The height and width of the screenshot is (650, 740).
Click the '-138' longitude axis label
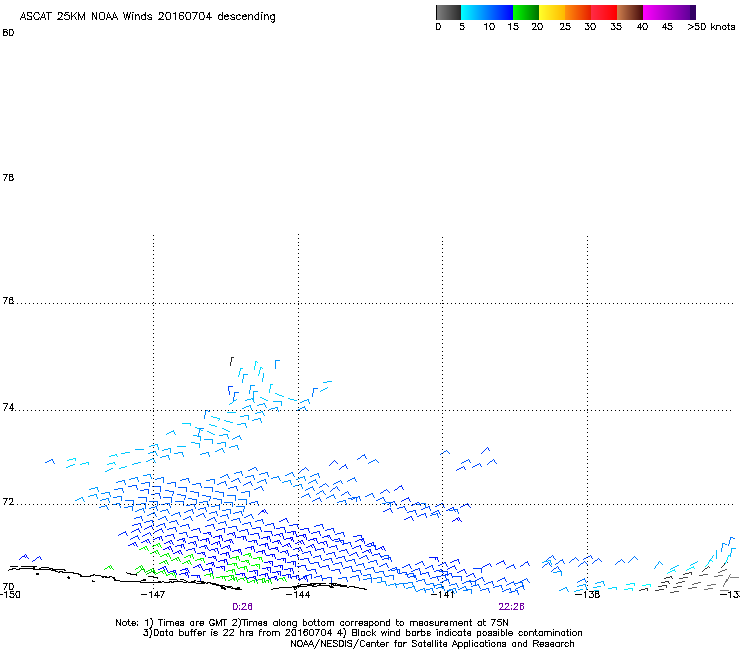pyautogui.click(x=587, y=594)
